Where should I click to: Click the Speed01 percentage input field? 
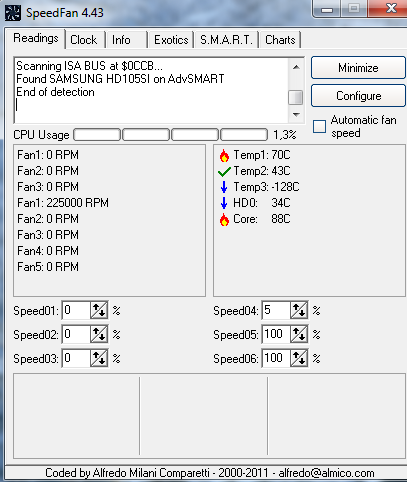coord(76,311)
